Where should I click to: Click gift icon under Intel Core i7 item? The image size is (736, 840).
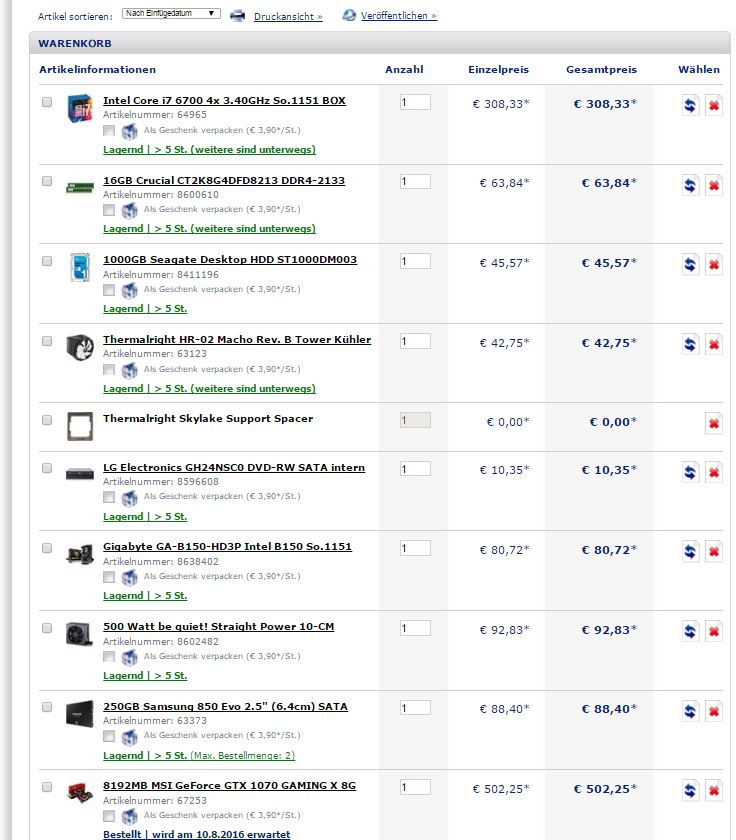coord(129,131)
